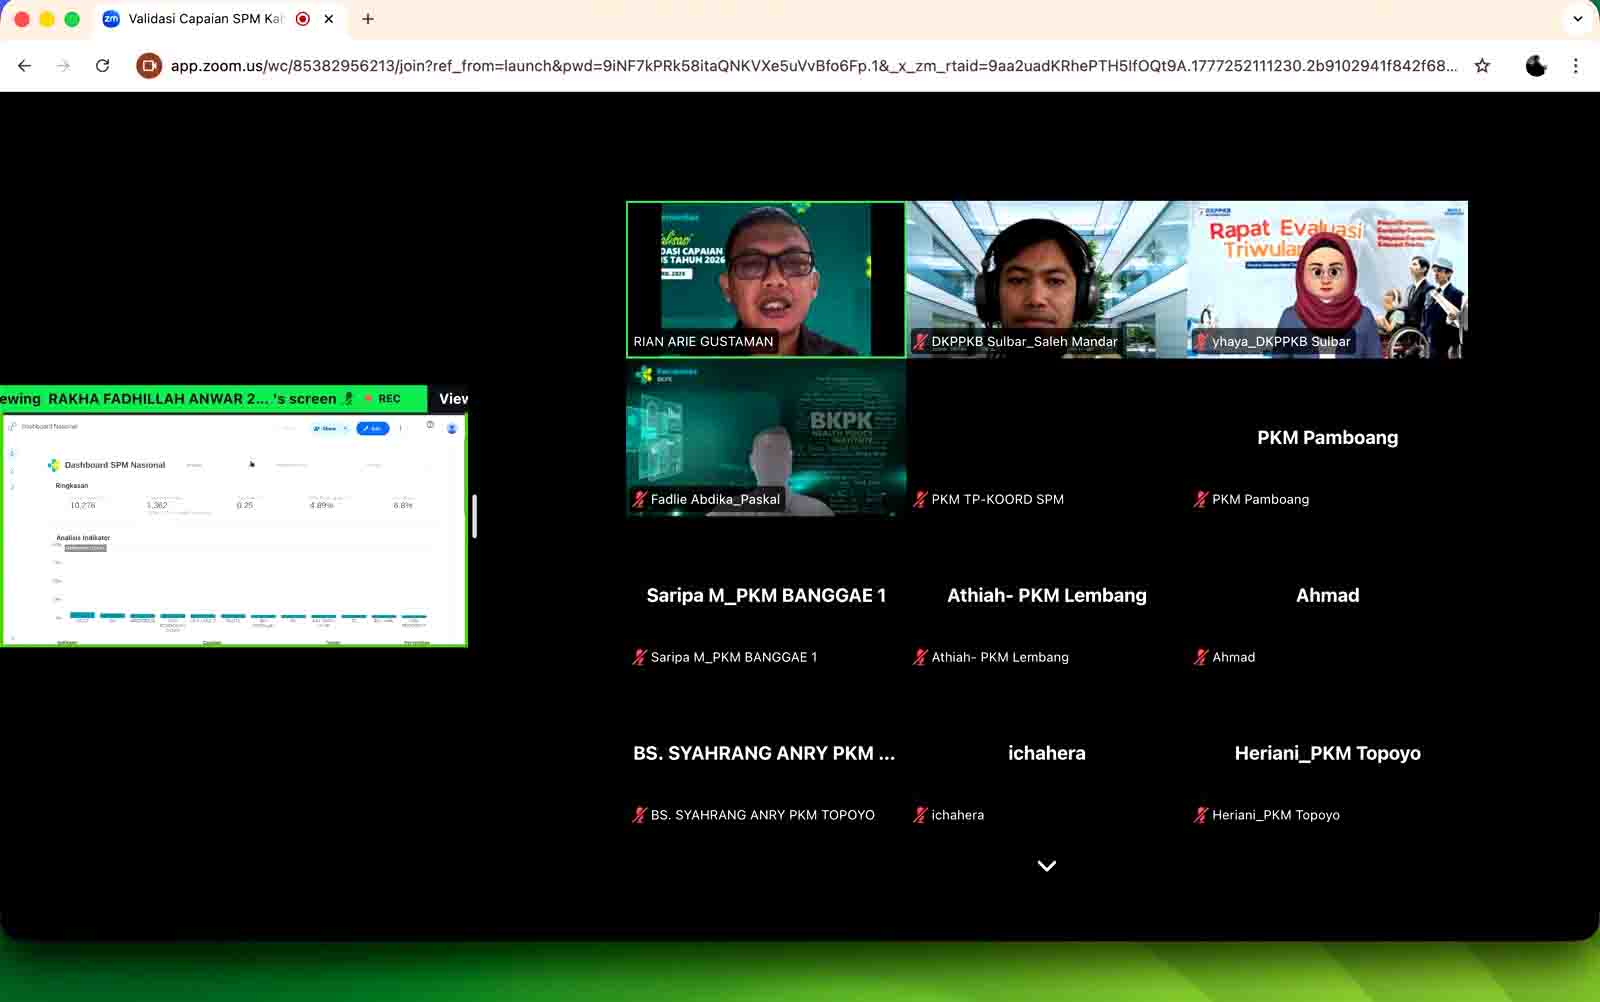Click the camera permission icon in address bar
1600x1002 pixels.
coord(149,66)
